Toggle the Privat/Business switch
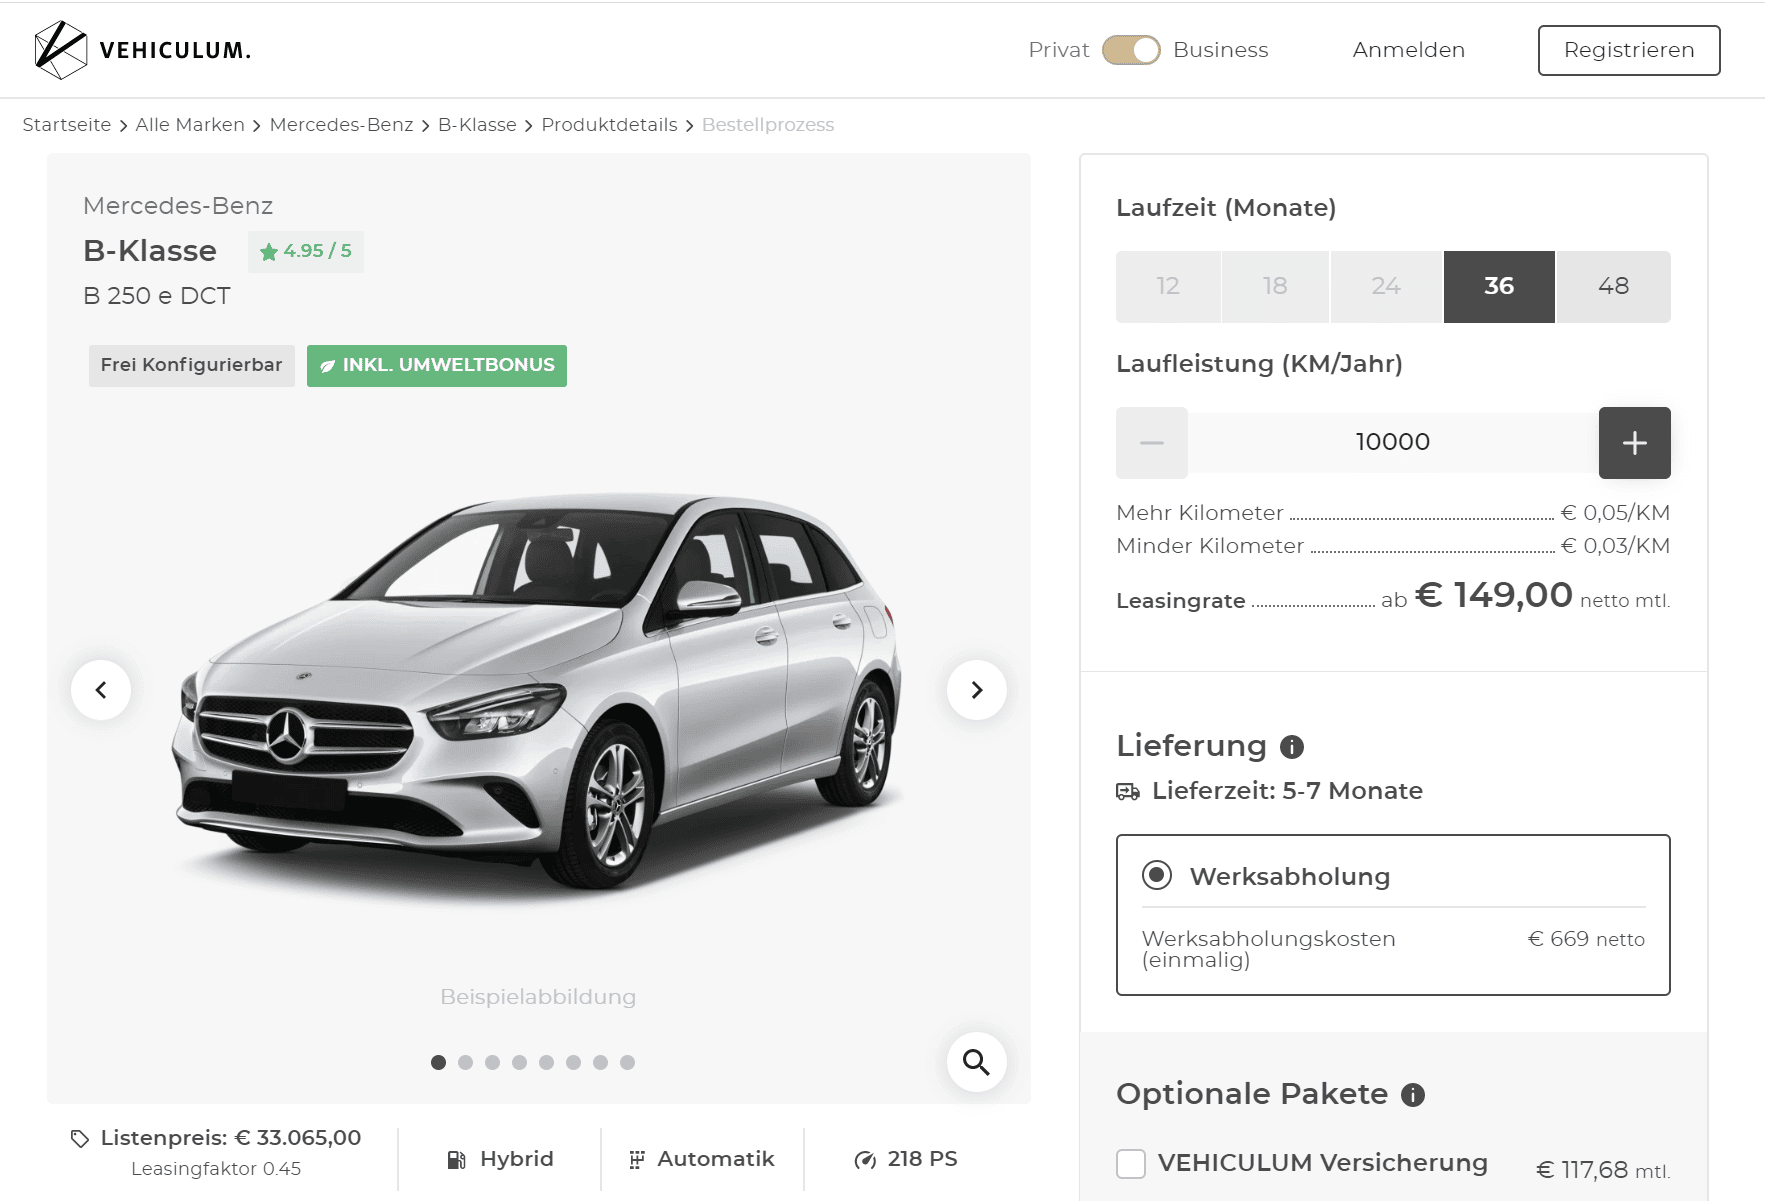The image size is (1765, 1201). 1131,50
